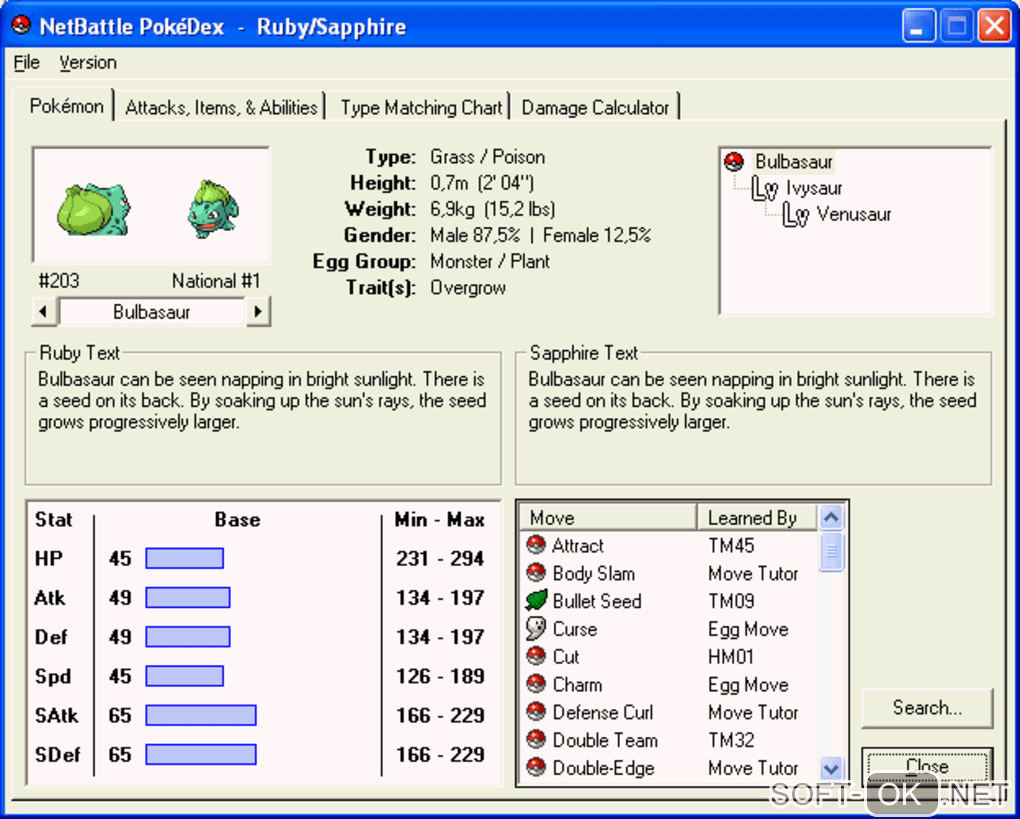Click the Monster / Plant egg group value
Viewport: 1020px width, 819px height.
(490, 262)
